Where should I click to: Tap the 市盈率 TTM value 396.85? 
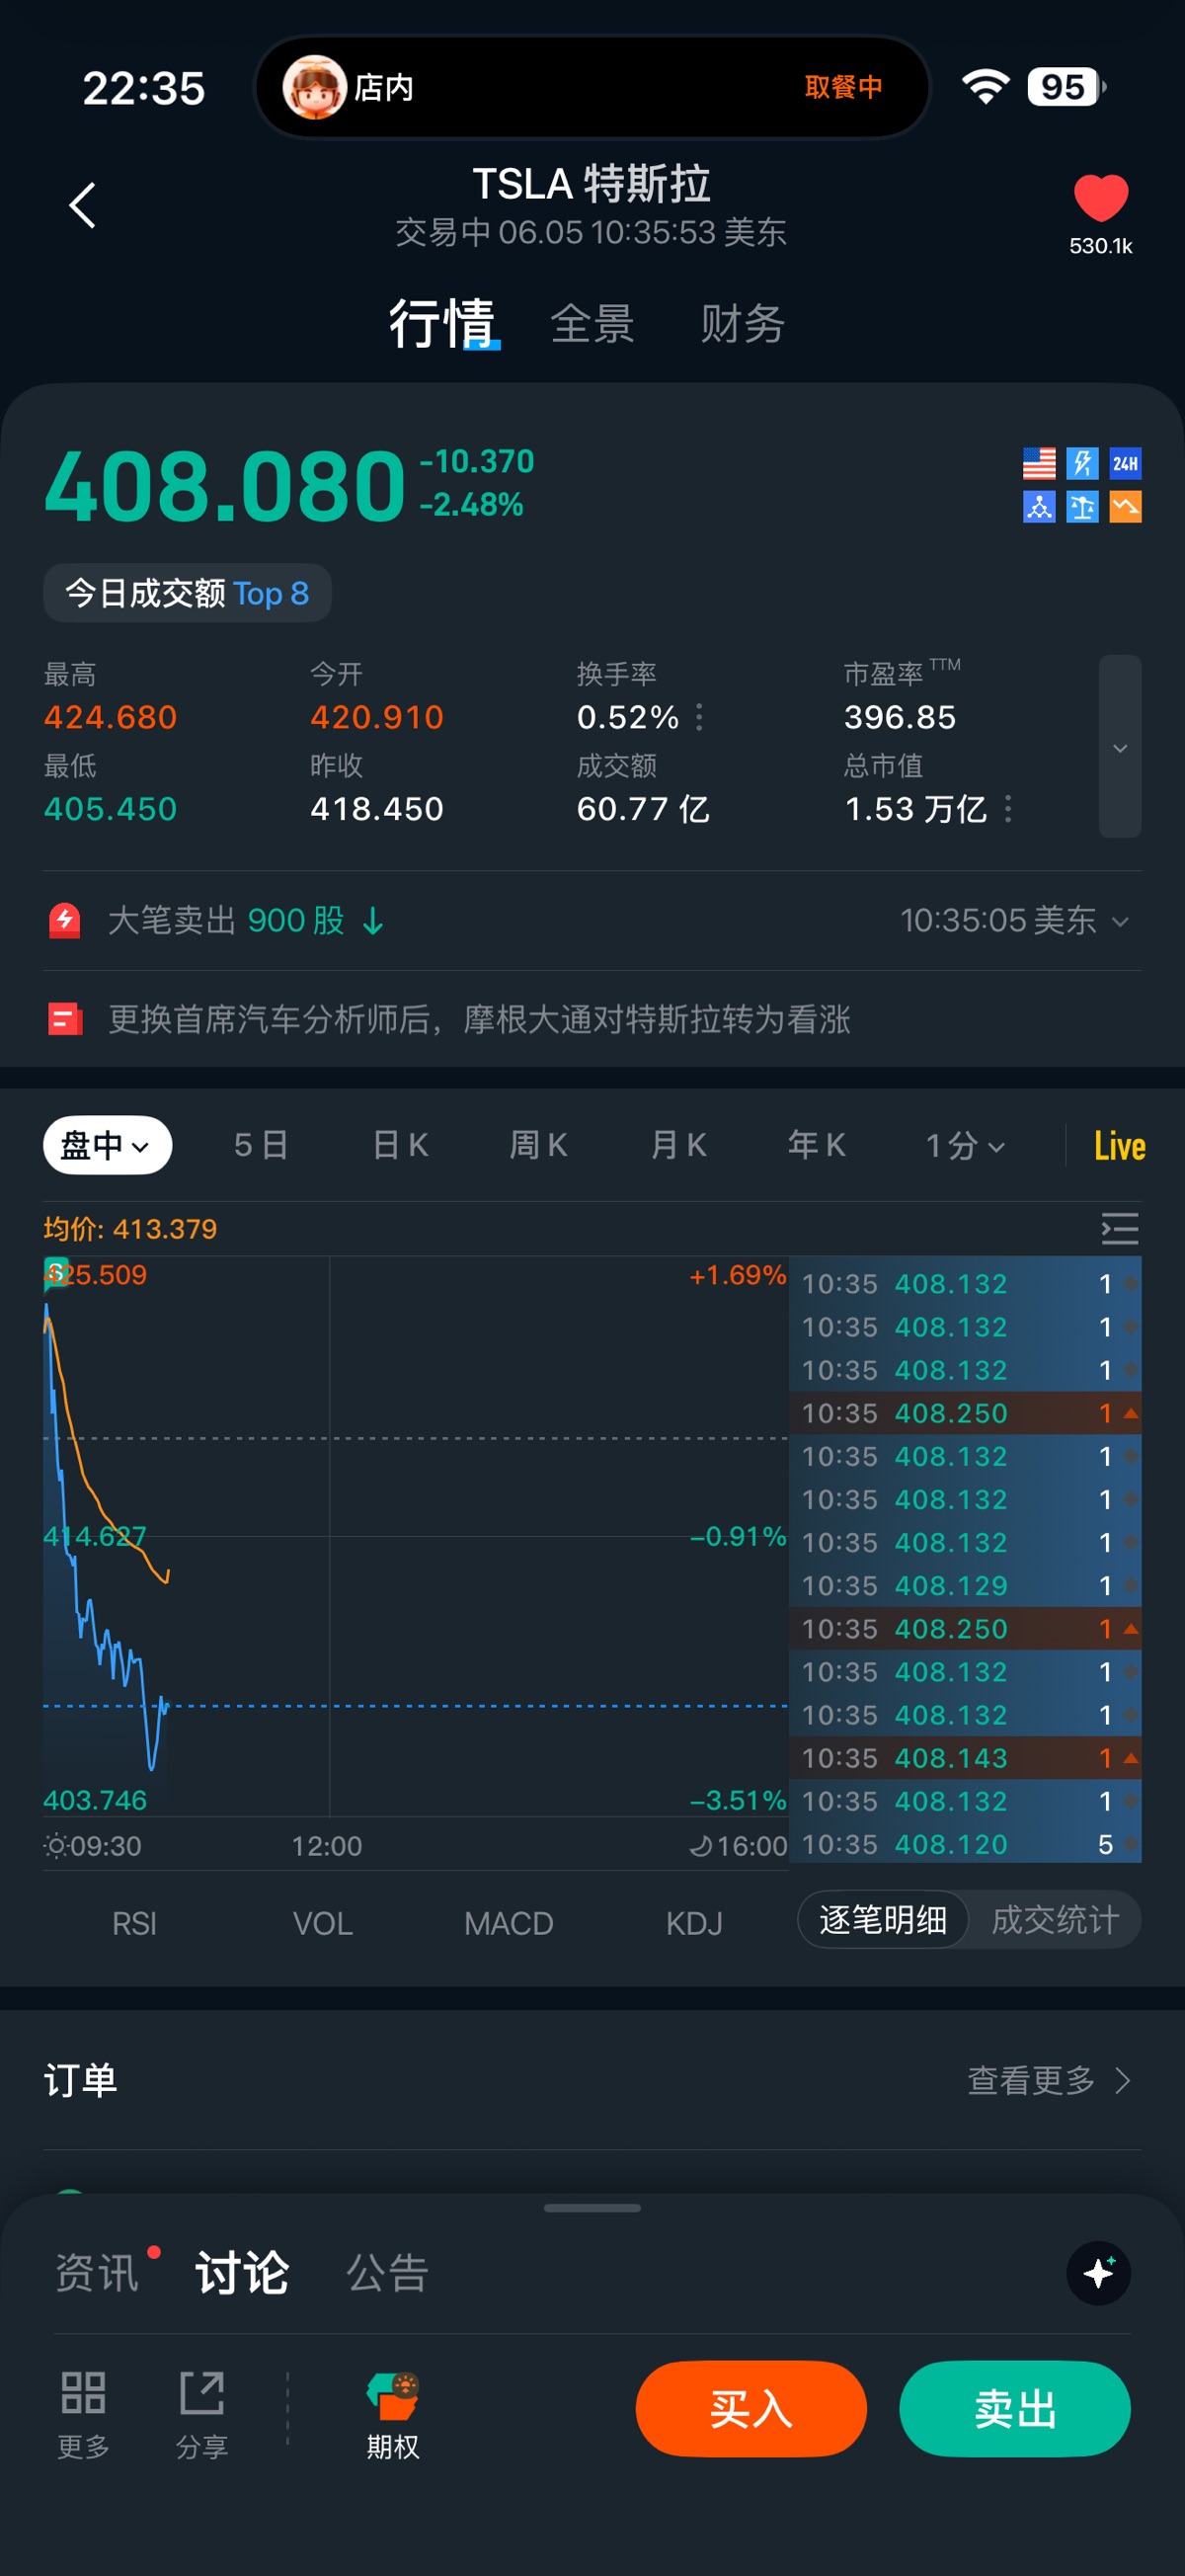[900, 717]
